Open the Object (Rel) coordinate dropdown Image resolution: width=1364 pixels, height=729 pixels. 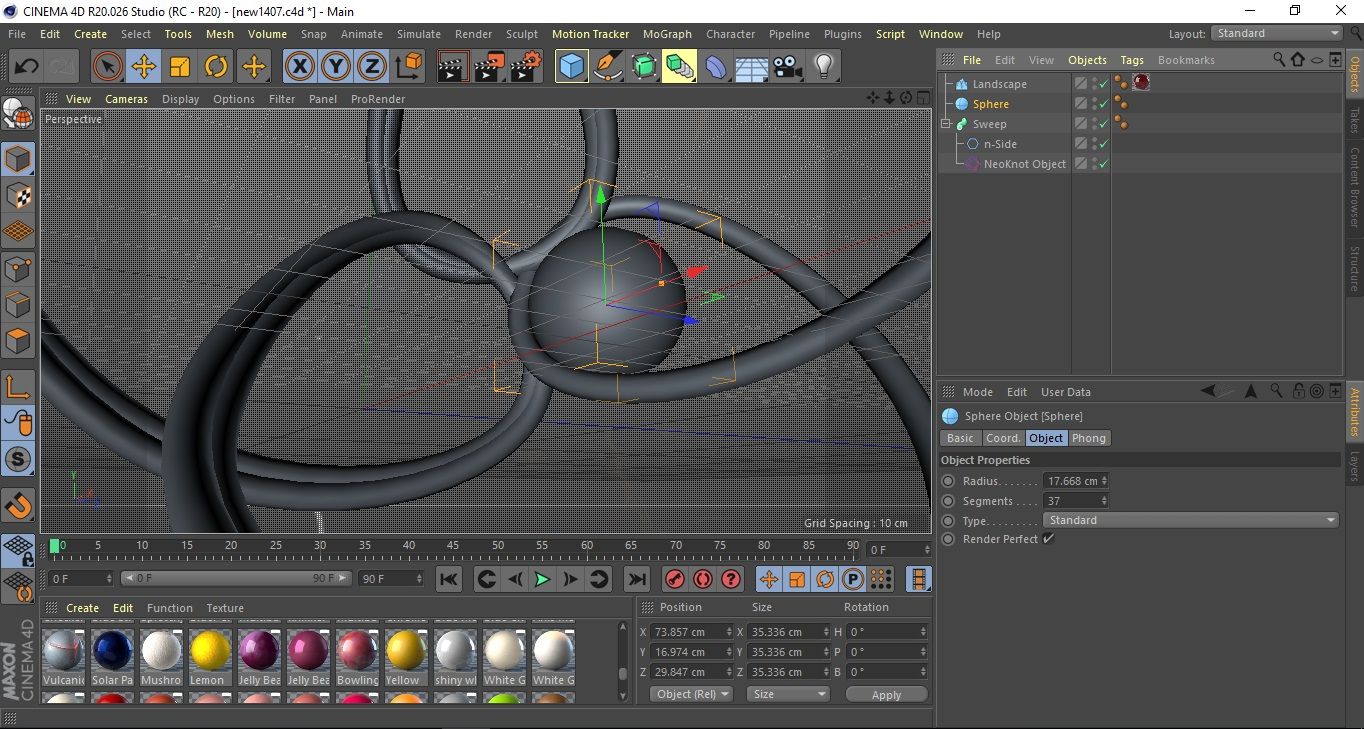click(x=691, y=694)
